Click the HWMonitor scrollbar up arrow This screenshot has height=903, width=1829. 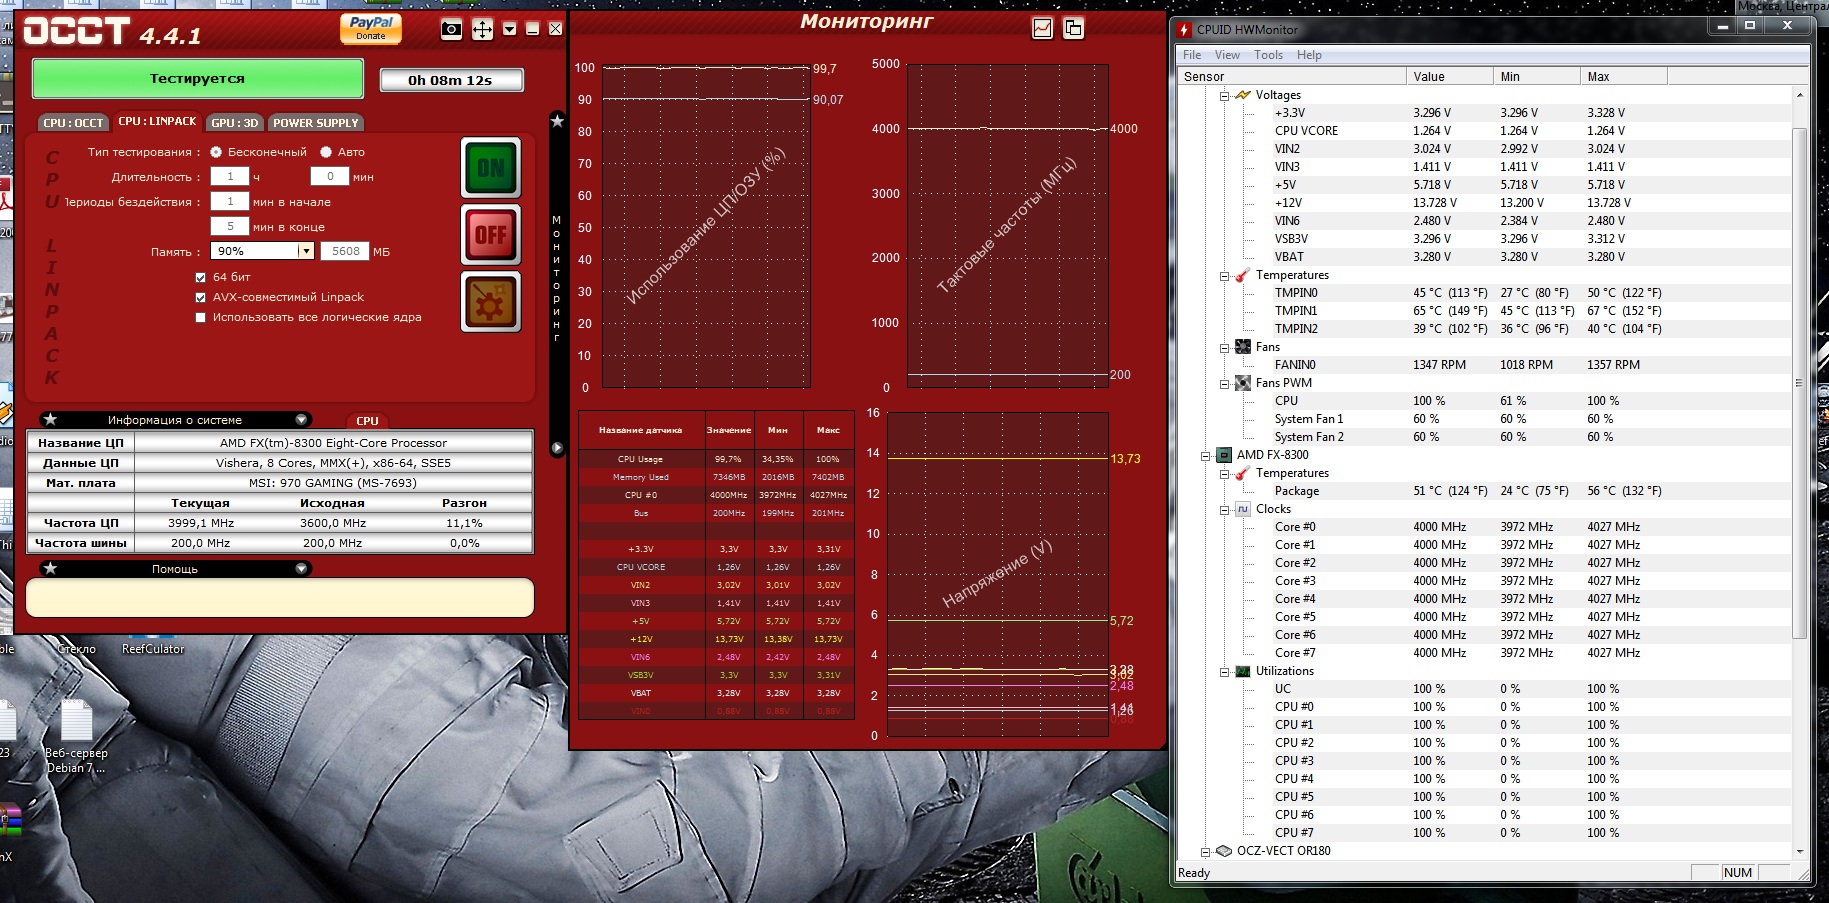tap(1799, 95)
